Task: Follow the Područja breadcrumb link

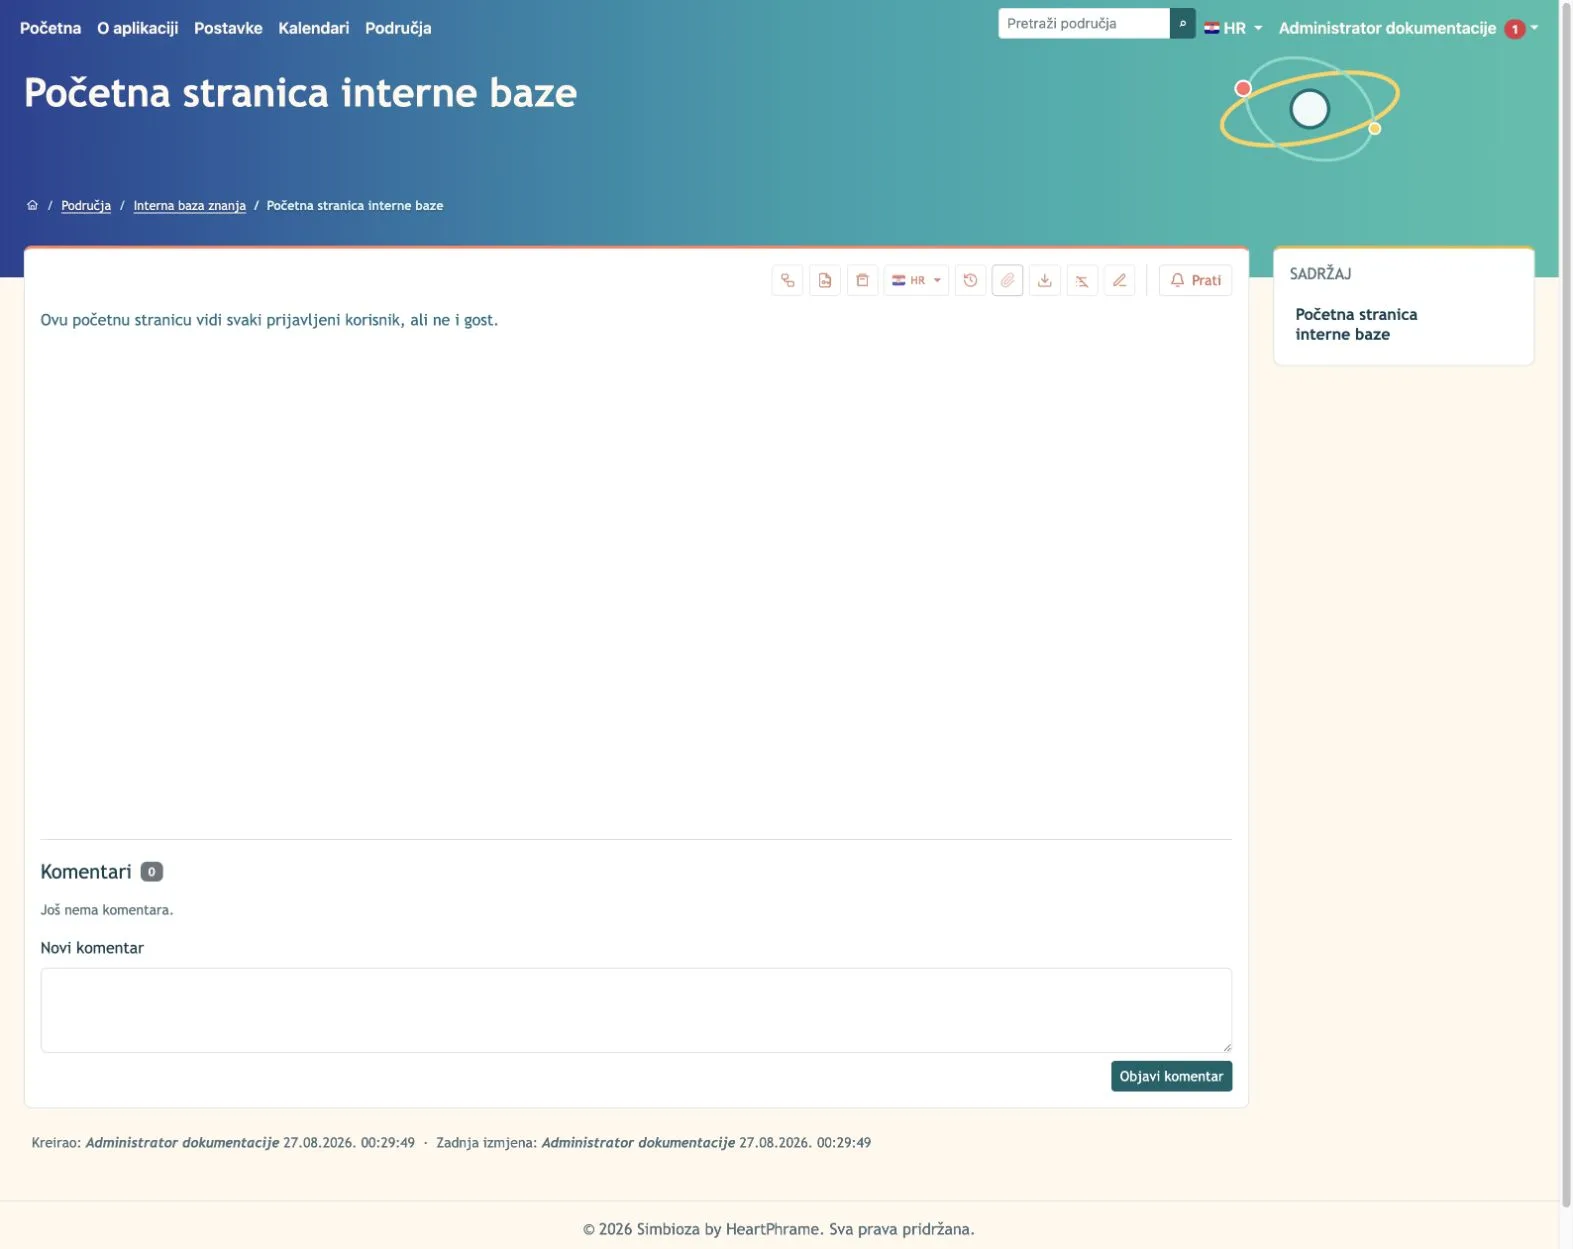Action: tap(86, 205)
